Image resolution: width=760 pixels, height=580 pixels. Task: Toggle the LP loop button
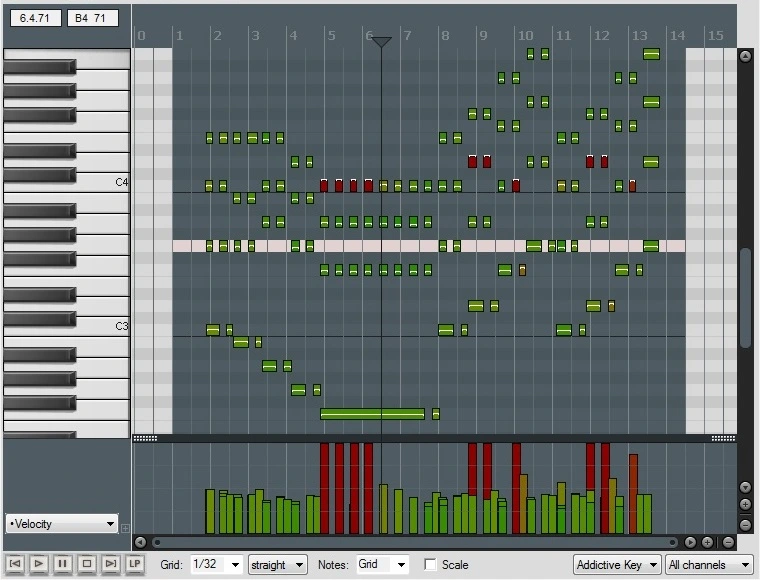coord(135,564)
